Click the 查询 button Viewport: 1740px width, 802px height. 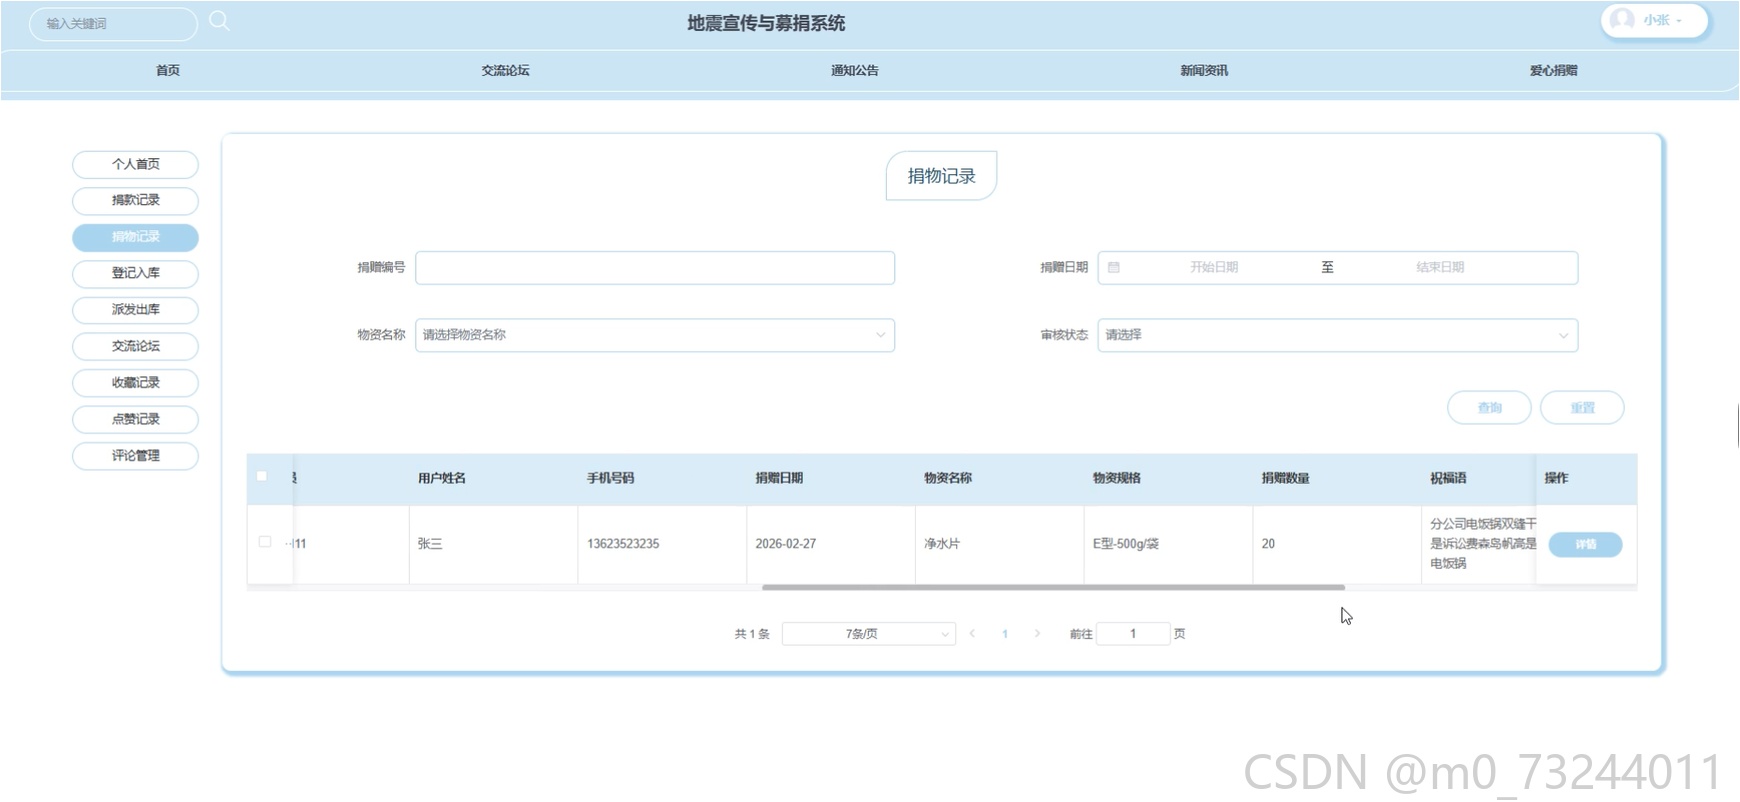[x=1489, y=407]
